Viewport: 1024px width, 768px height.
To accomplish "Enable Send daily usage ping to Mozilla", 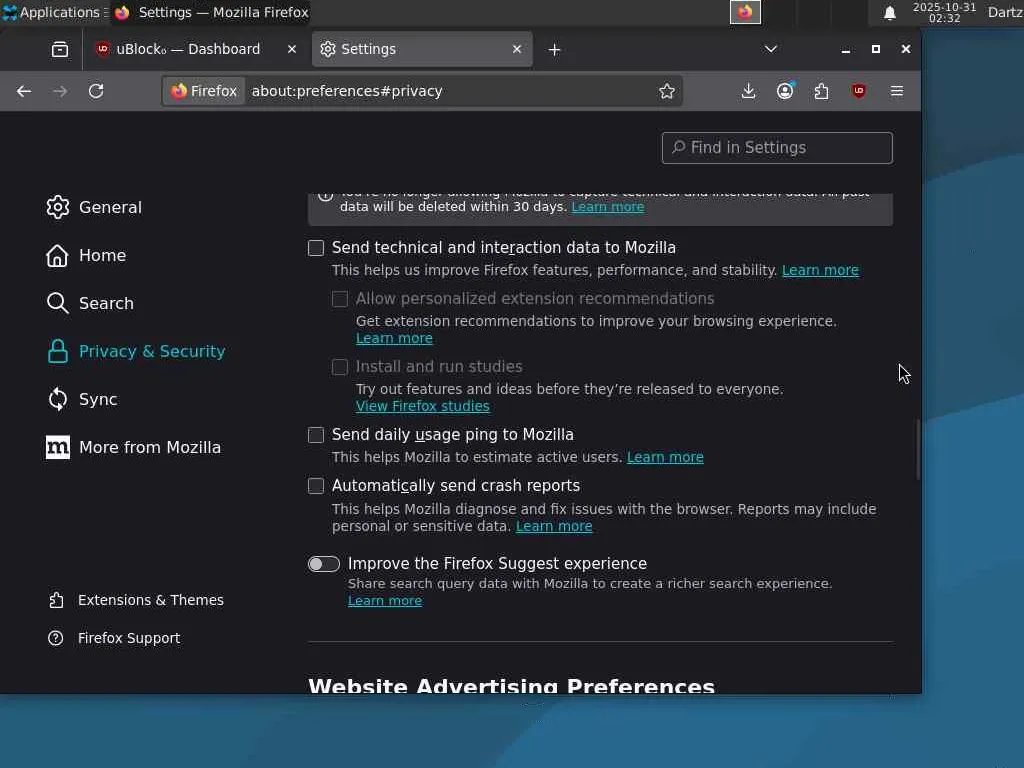I will 316,435.
